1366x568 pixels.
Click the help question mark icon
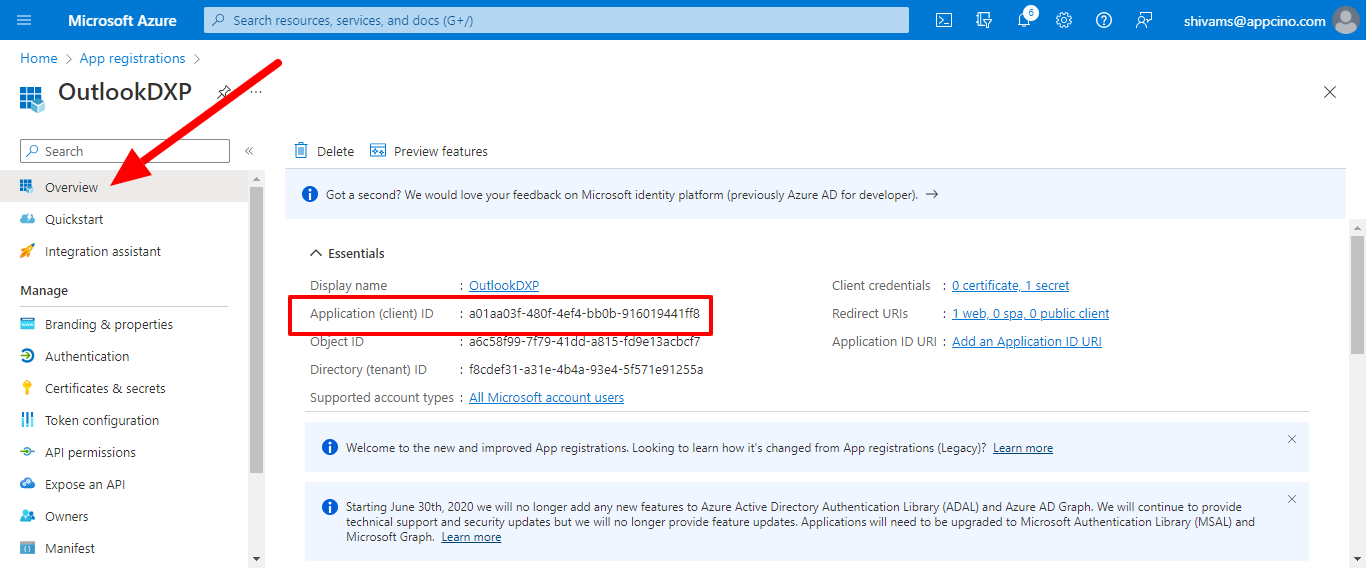tap(1104, 20)
